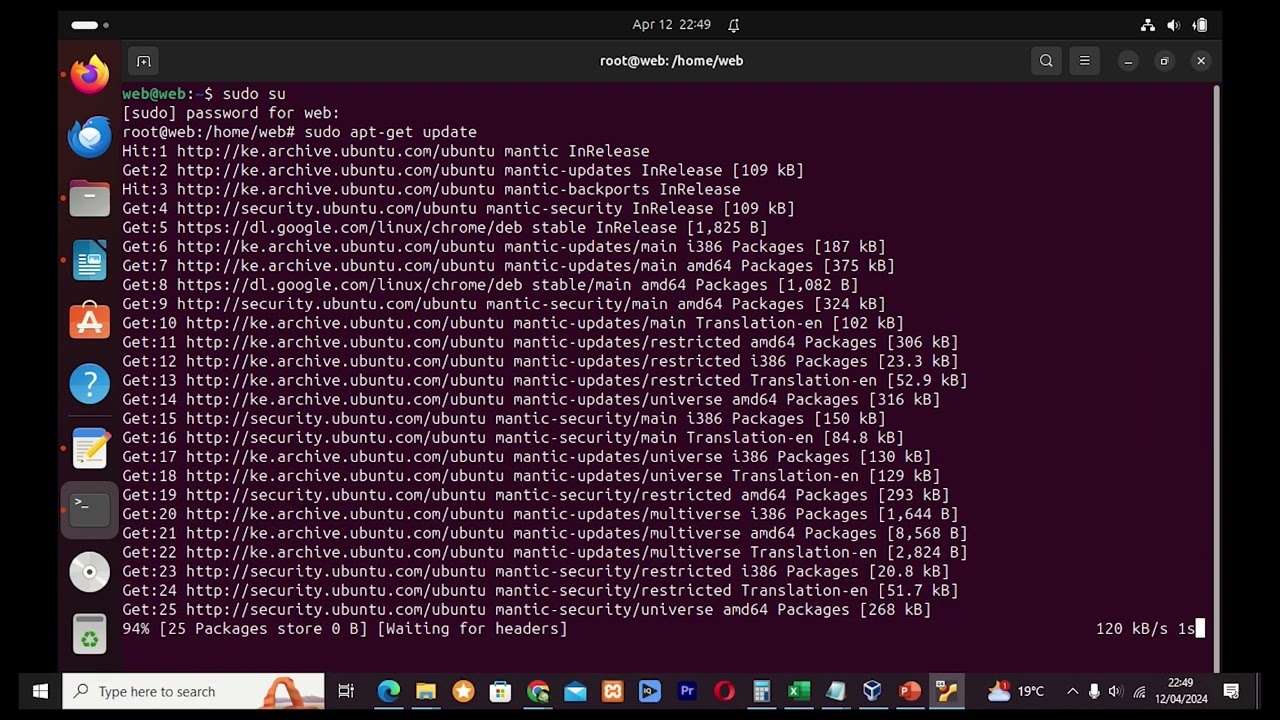Click the 'Get:5' google chrome line
Viewport: 1280px width, 720px height.
pyautogui.click(x=445, y=227)
